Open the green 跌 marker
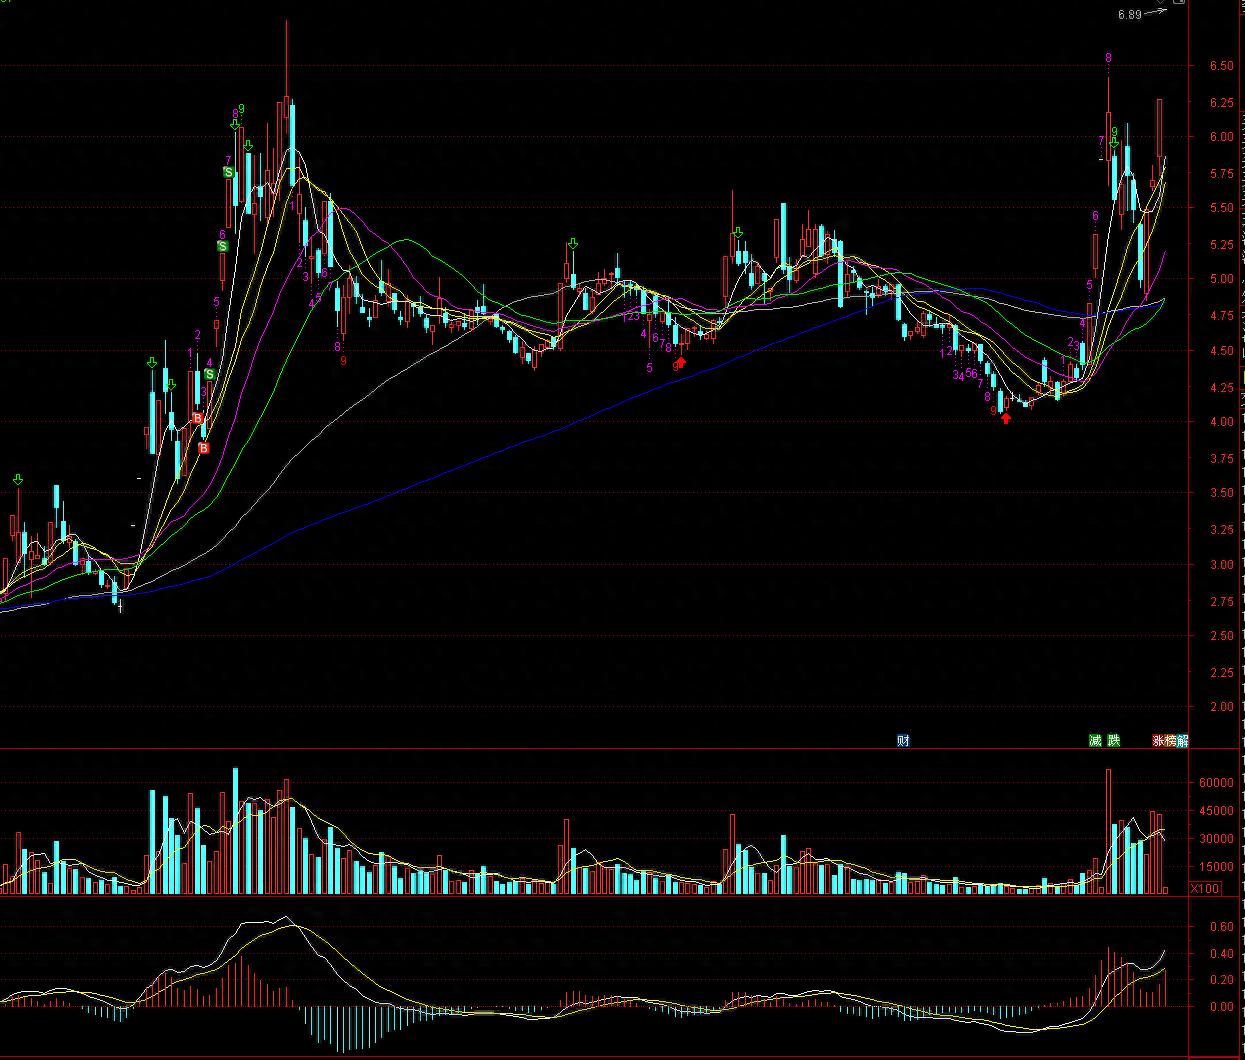 (1114, 741)
